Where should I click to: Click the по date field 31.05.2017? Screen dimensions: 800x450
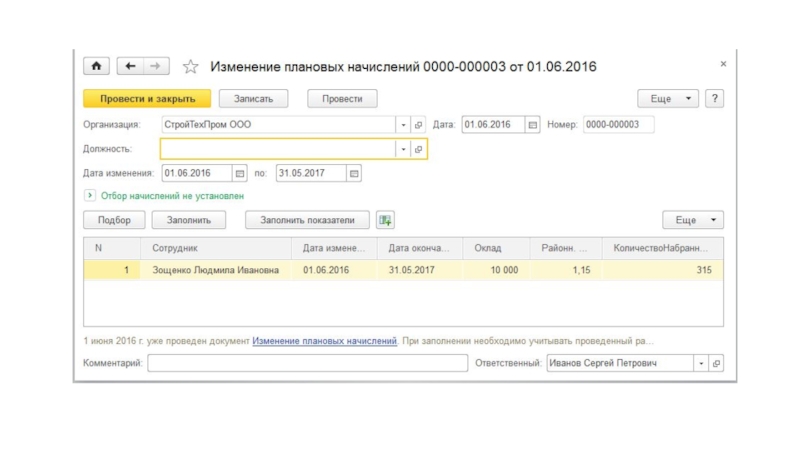[311, 173]
